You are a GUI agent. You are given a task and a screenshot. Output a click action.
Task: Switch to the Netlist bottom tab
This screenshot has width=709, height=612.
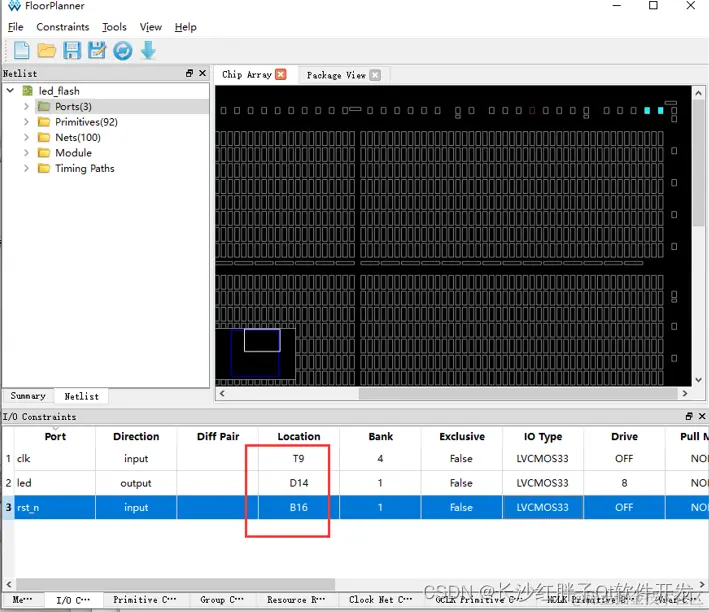[81, 396]
